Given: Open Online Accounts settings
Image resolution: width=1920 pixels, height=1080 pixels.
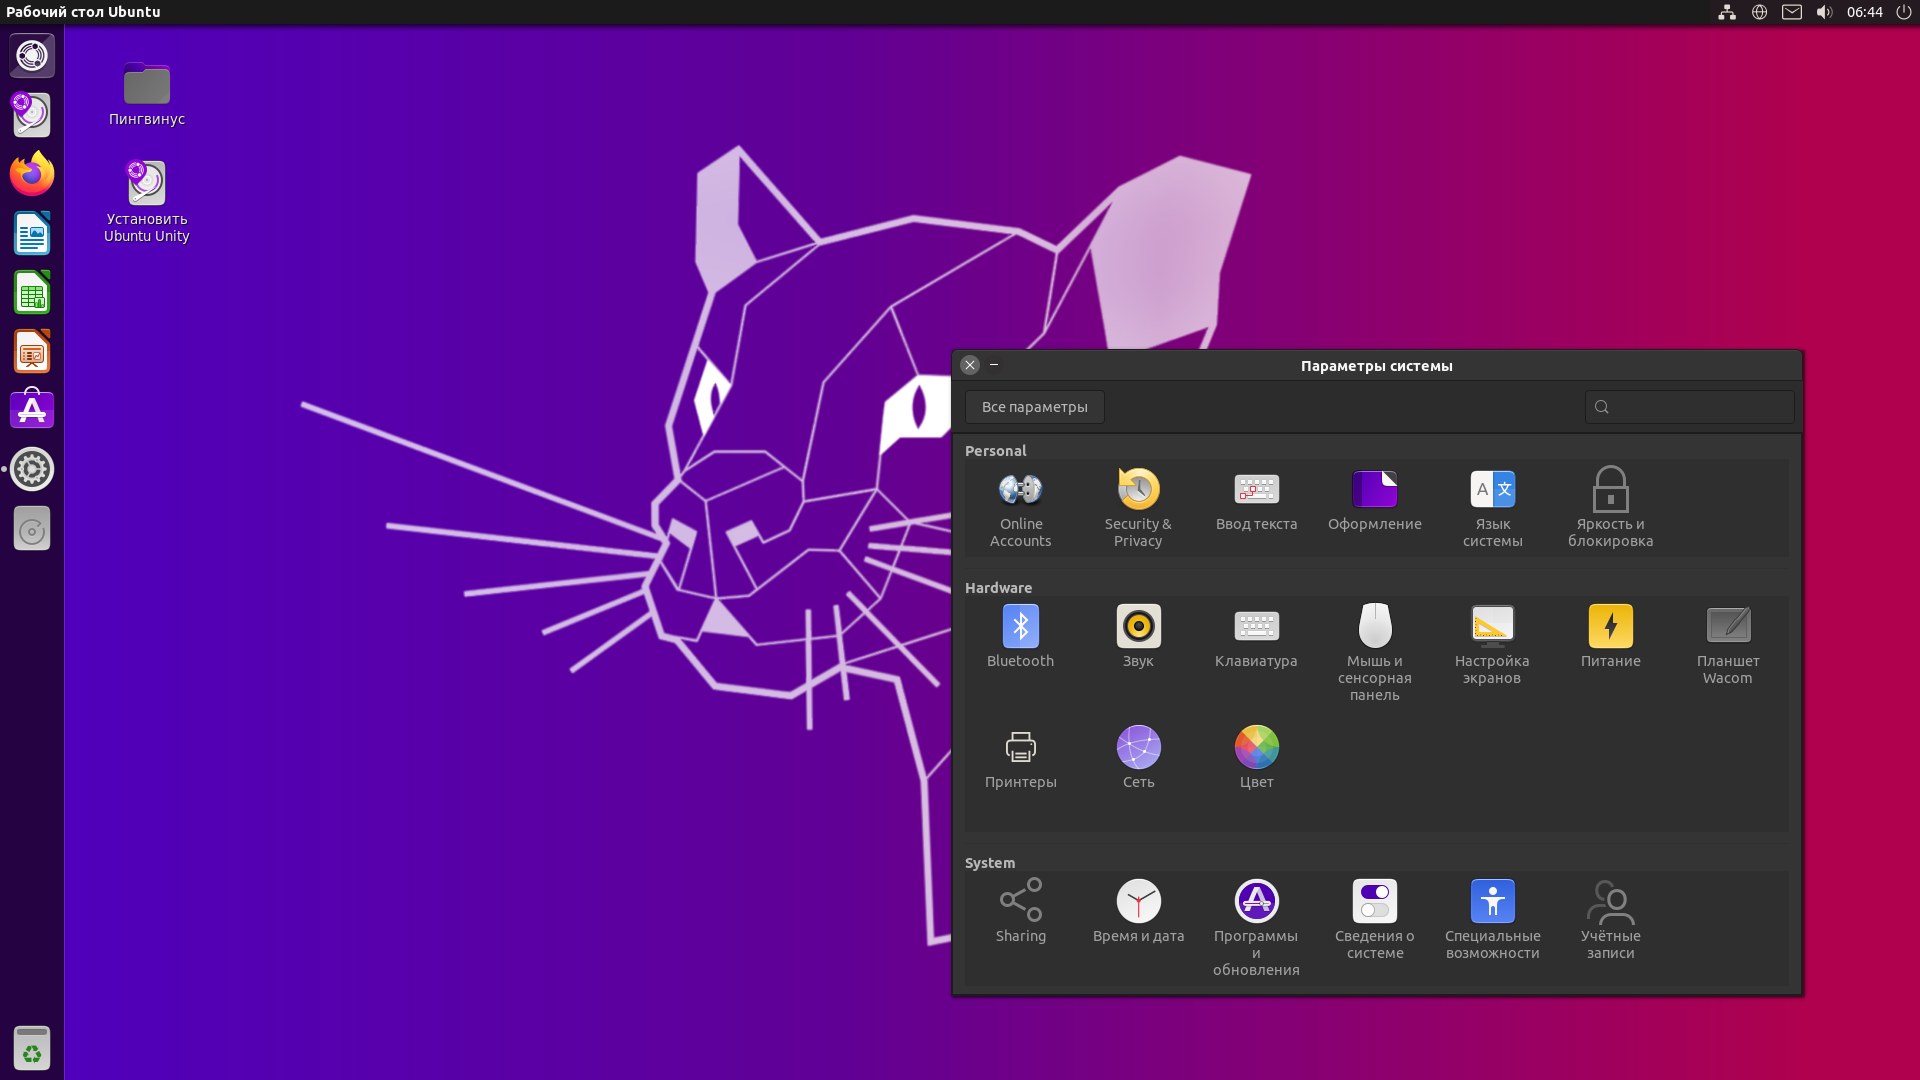Looking at the screenshot, I should (1019, 508).
